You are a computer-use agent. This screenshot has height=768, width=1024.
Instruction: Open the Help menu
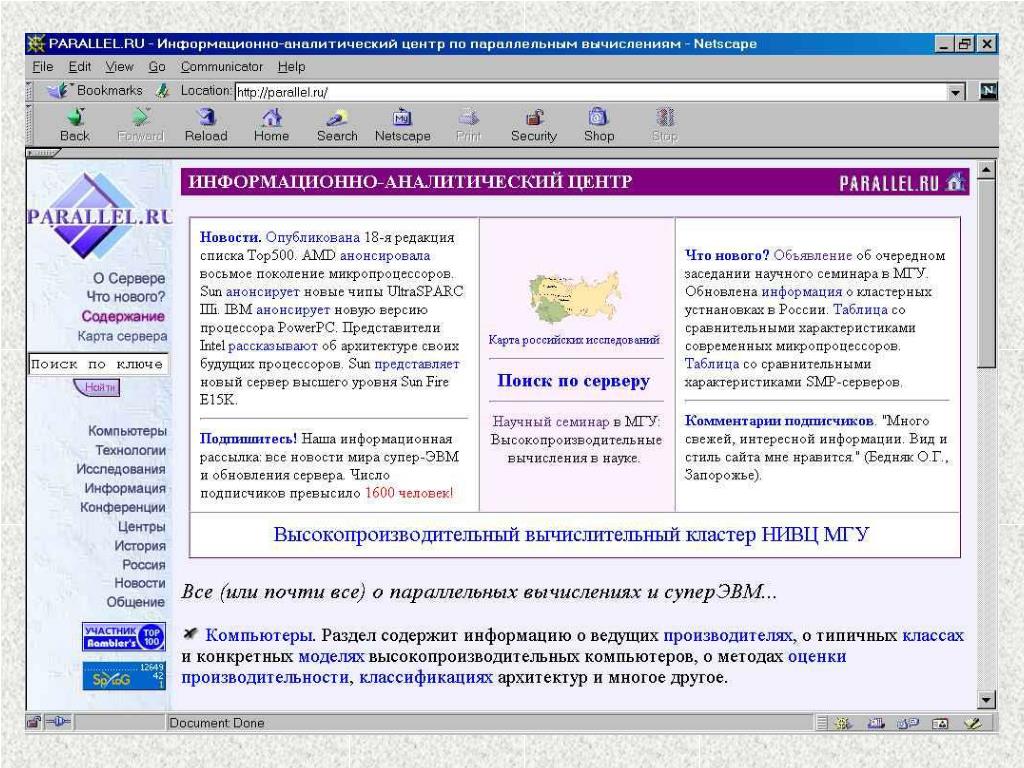[x=291, y=67]
